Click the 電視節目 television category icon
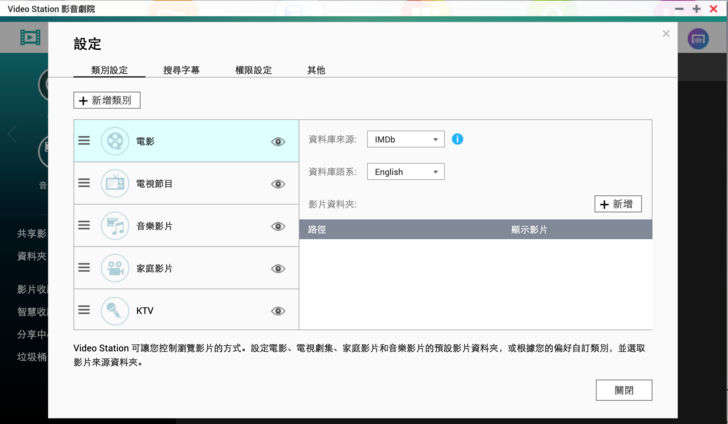Screen dimensions: 728x424 pos(115,183)
